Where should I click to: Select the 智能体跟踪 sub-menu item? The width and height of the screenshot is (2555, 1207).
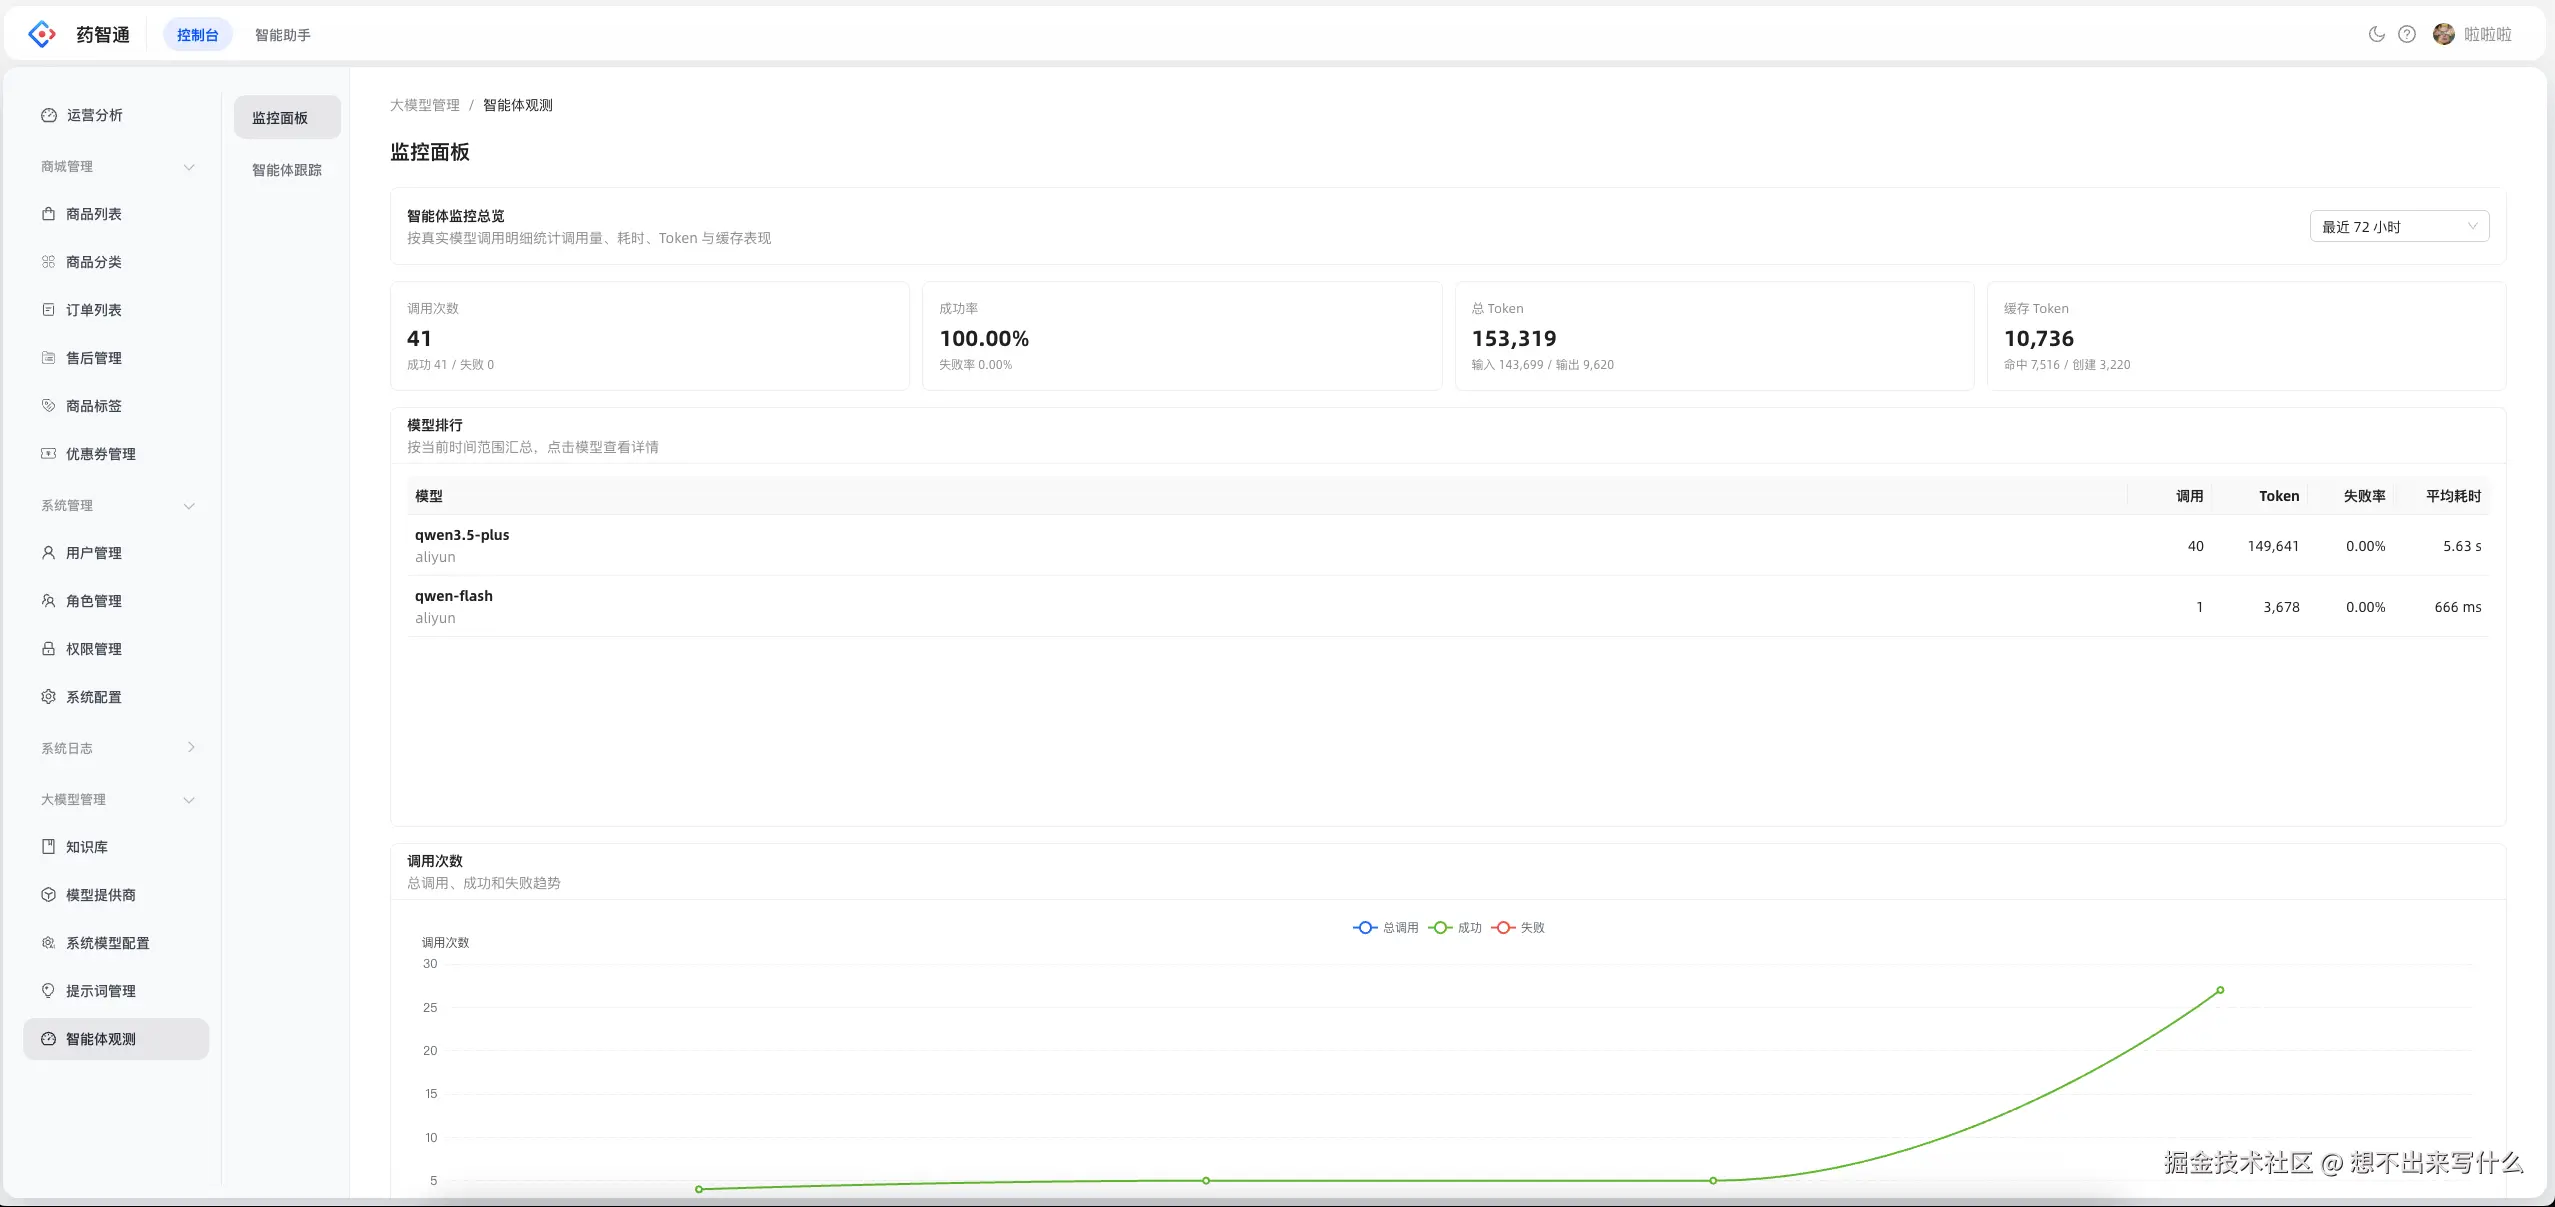[x=287, y=170]
